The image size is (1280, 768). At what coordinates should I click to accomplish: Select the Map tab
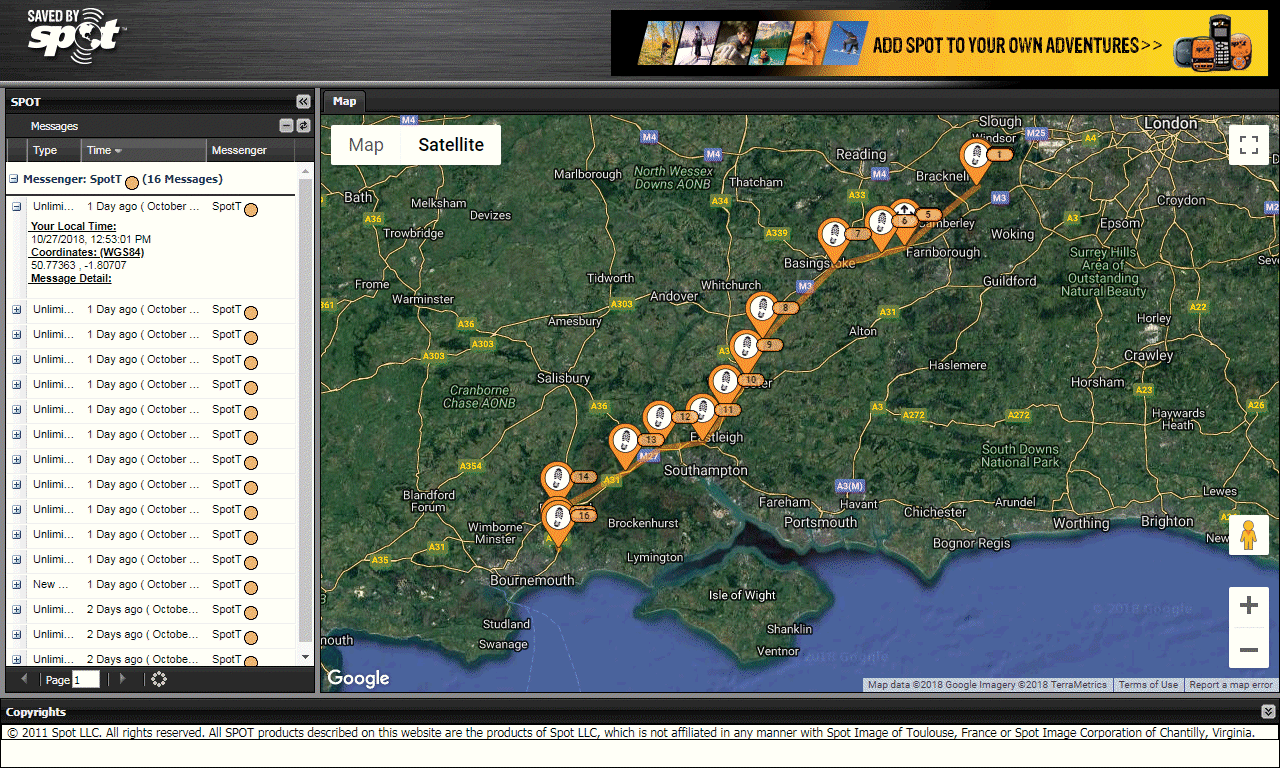344,102
